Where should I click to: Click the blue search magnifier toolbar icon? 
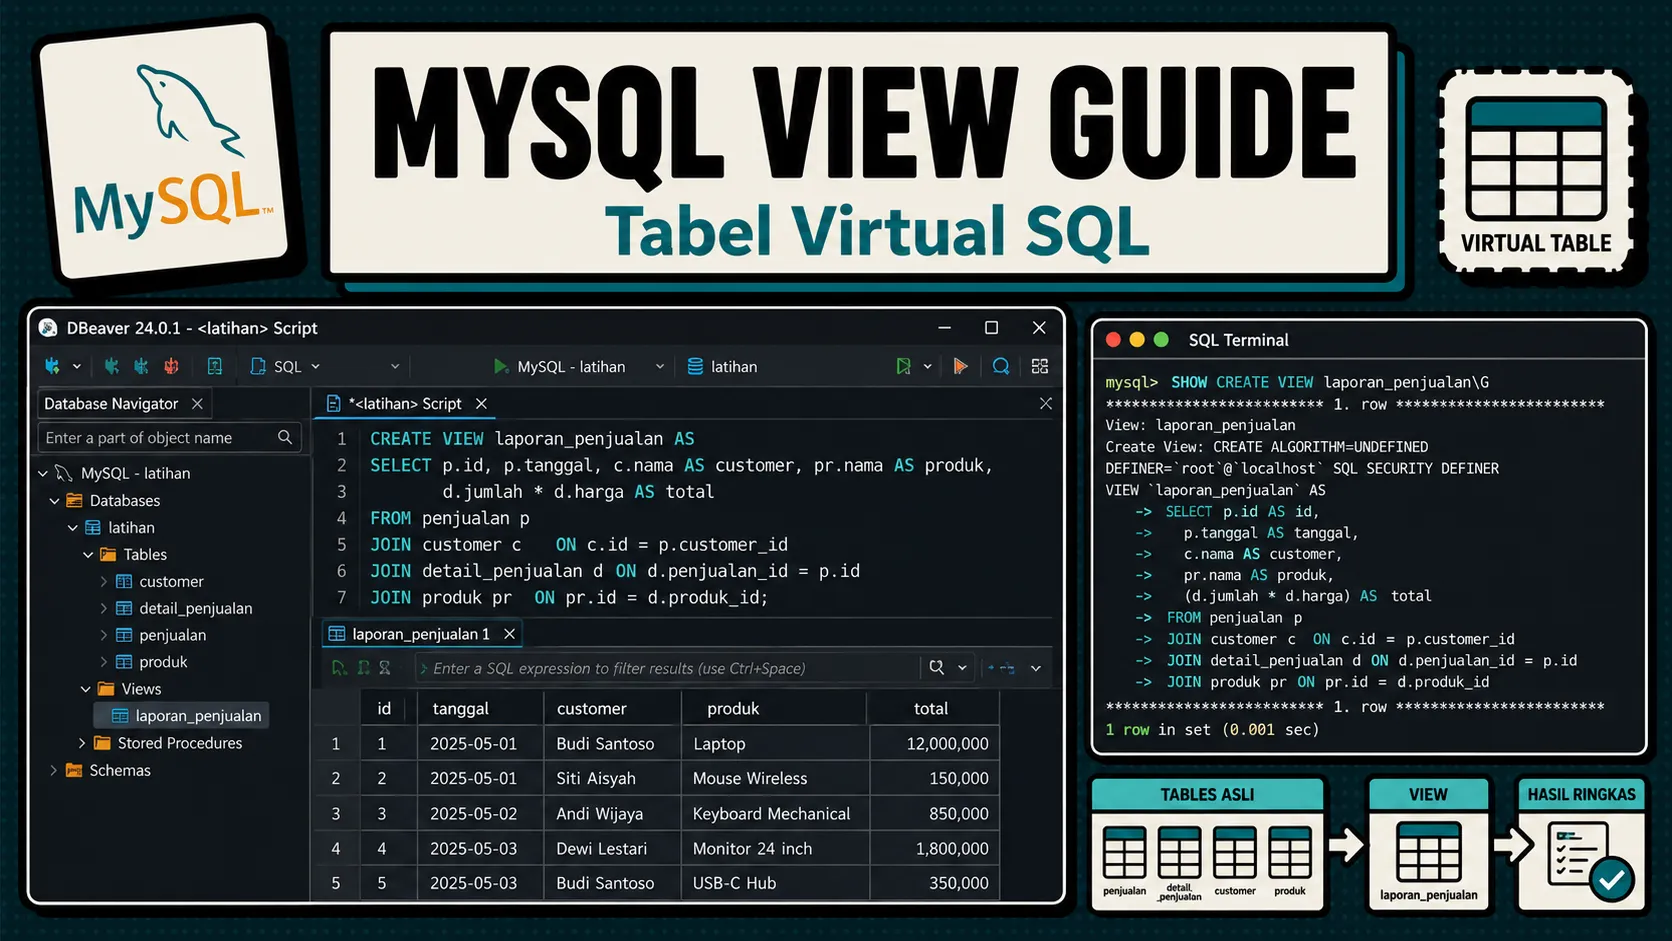tap(1001, 367)
